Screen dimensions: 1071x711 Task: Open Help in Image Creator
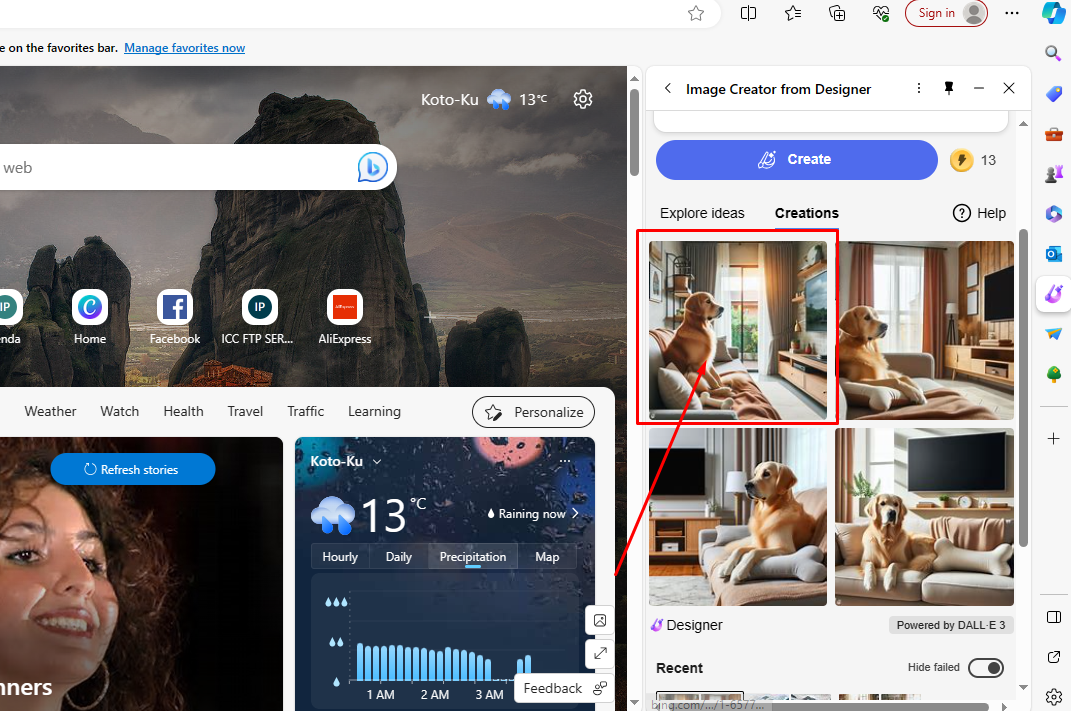coord(979,213)
